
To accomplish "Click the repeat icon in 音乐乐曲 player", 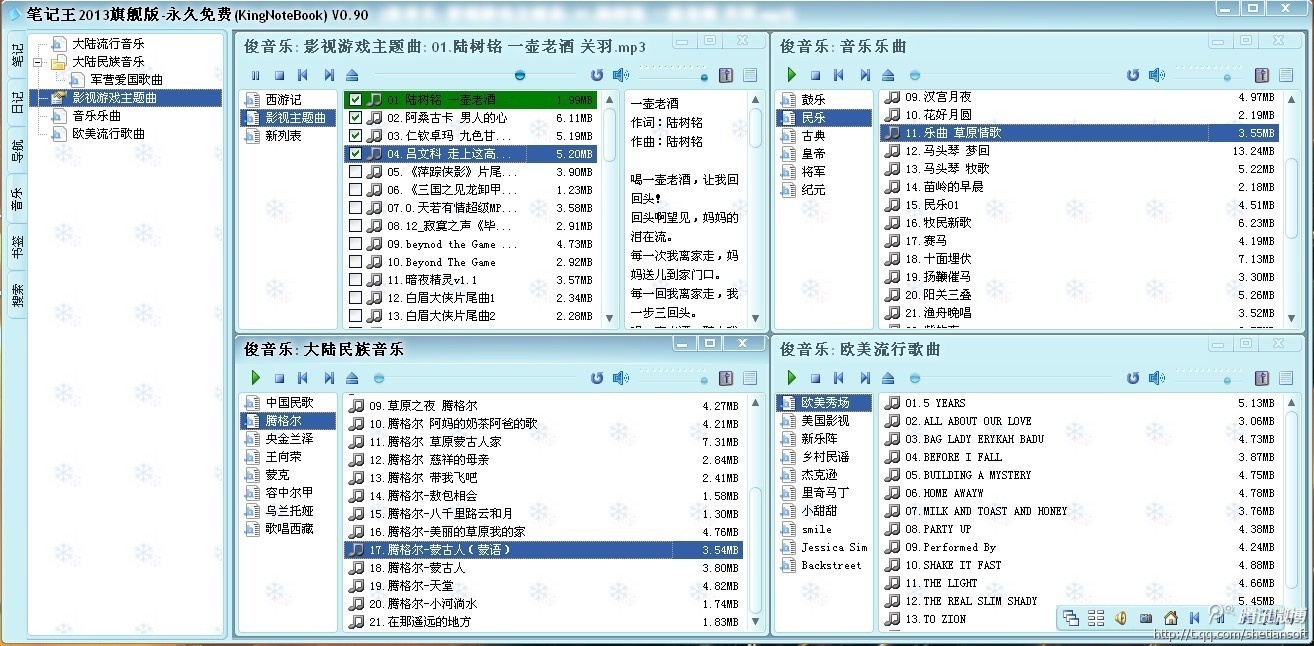I will click(1133, 75).
